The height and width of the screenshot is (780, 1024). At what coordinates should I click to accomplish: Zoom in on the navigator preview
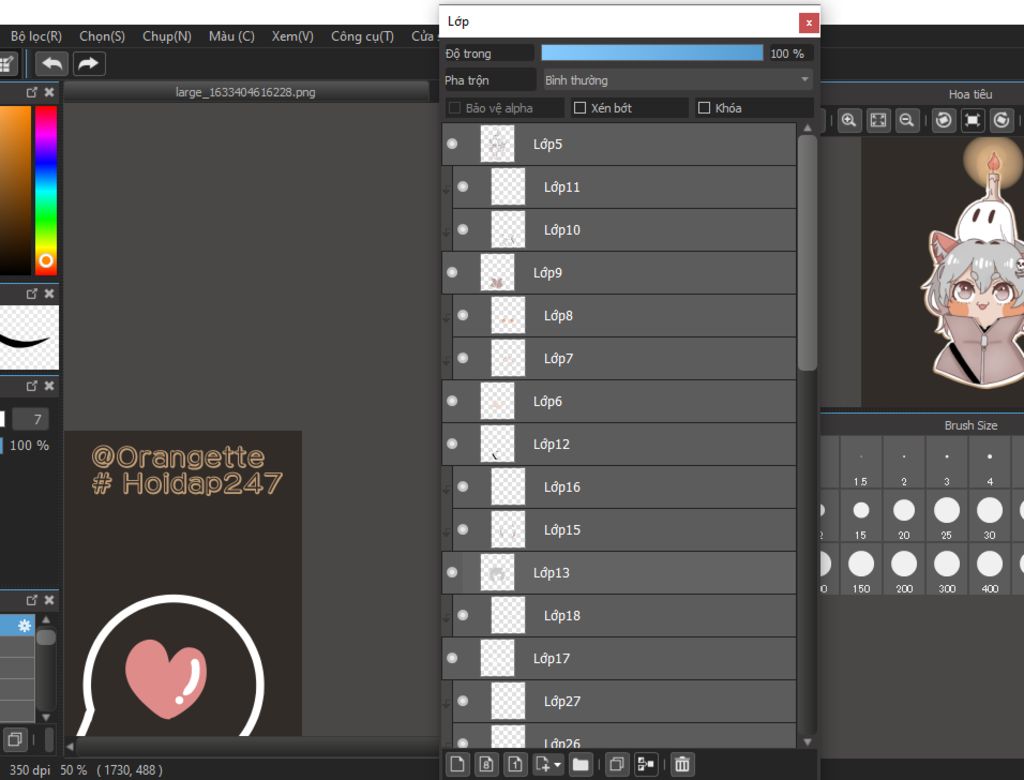coord(849,120)
